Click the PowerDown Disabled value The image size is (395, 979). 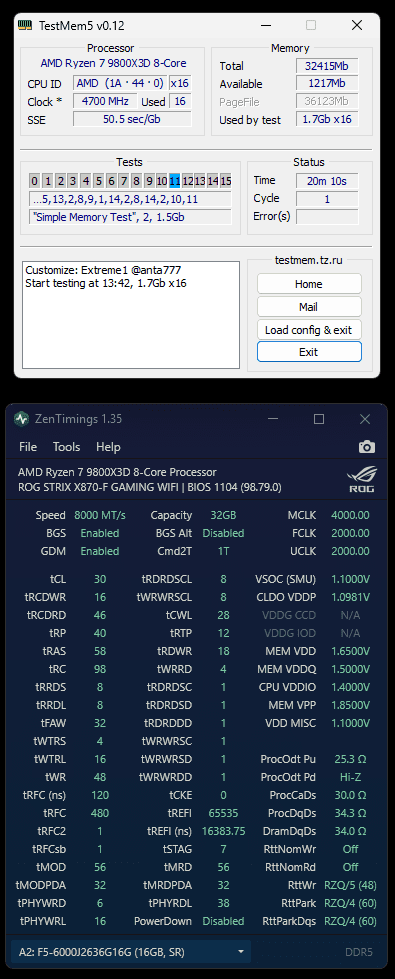click(223, 921)
